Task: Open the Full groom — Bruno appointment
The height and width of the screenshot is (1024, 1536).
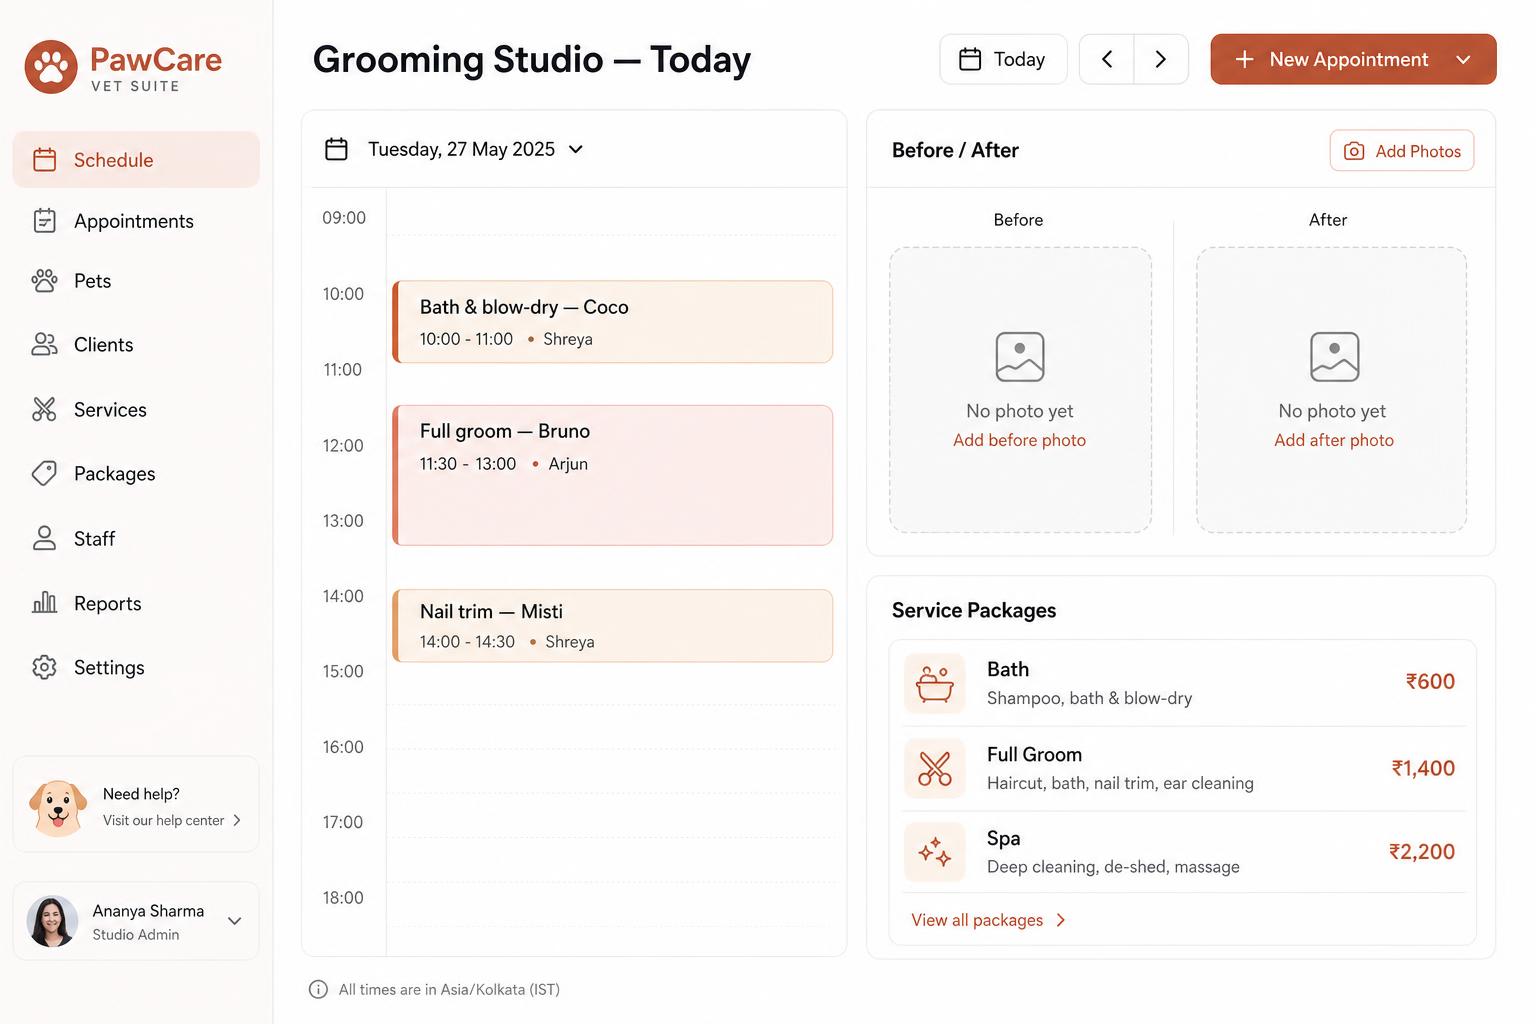Action: (613, 475)
